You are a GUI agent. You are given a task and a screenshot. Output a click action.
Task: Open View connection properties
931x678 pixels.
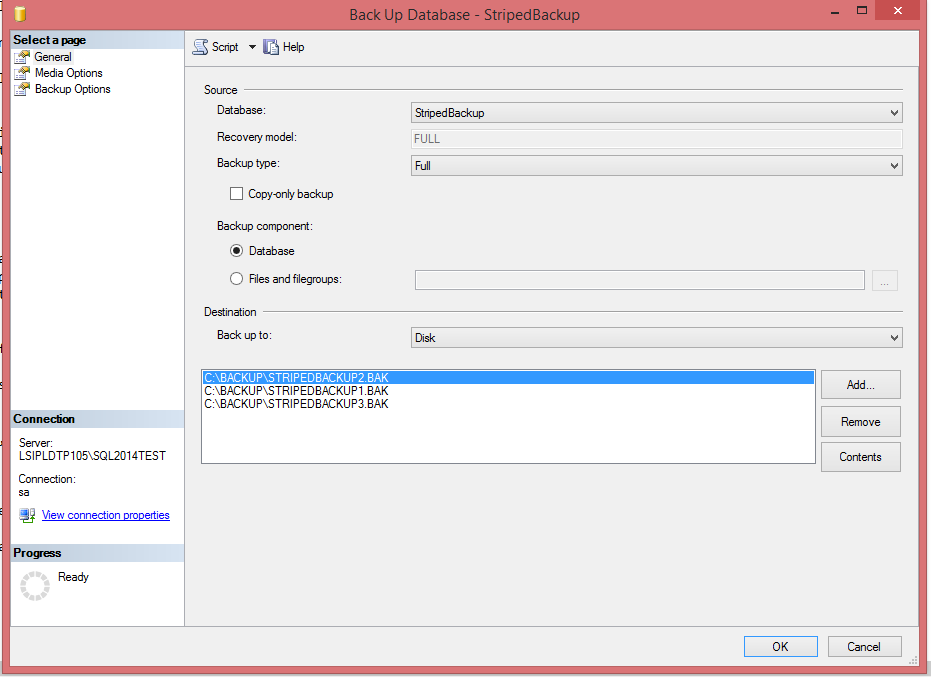tap(105, 514)
